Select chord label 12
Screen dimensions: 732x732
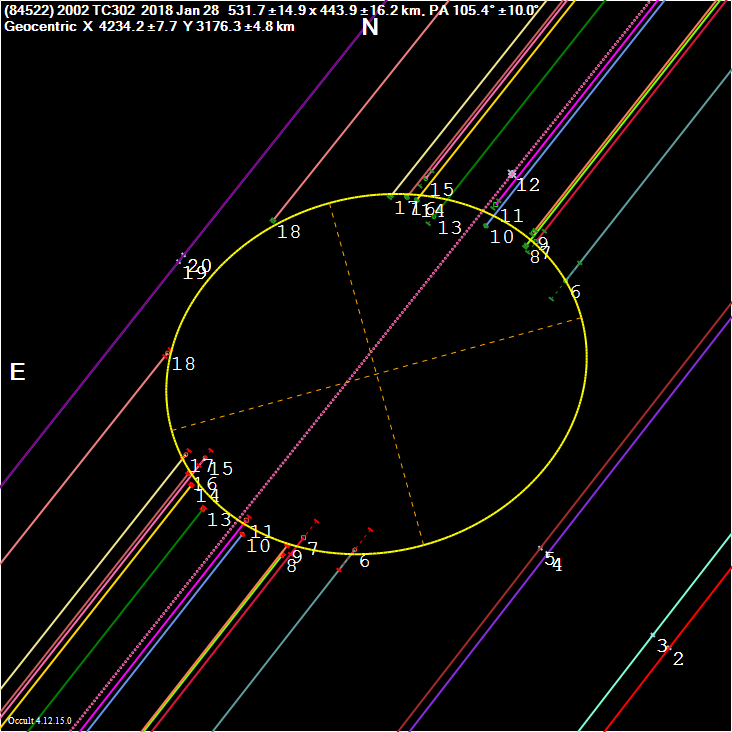pyautogui.click(x=528, y=185)
